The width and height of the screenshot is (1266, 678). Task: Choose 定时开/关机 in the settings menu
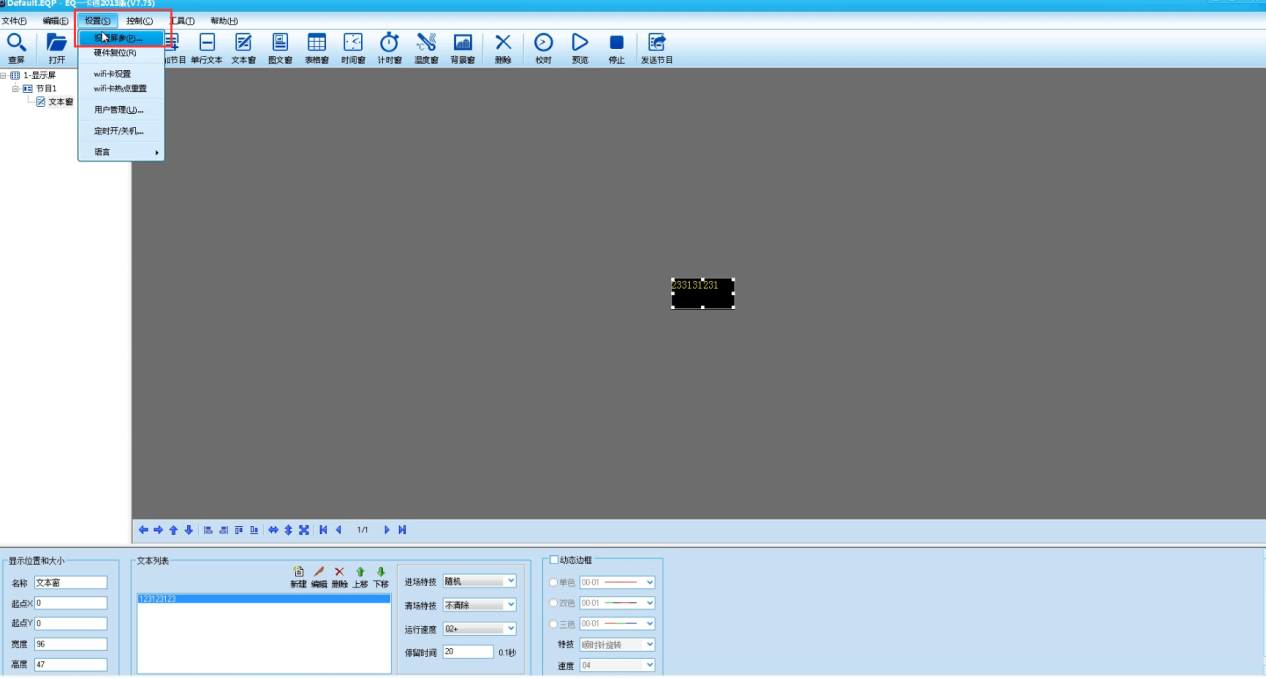tap(121, 131)
